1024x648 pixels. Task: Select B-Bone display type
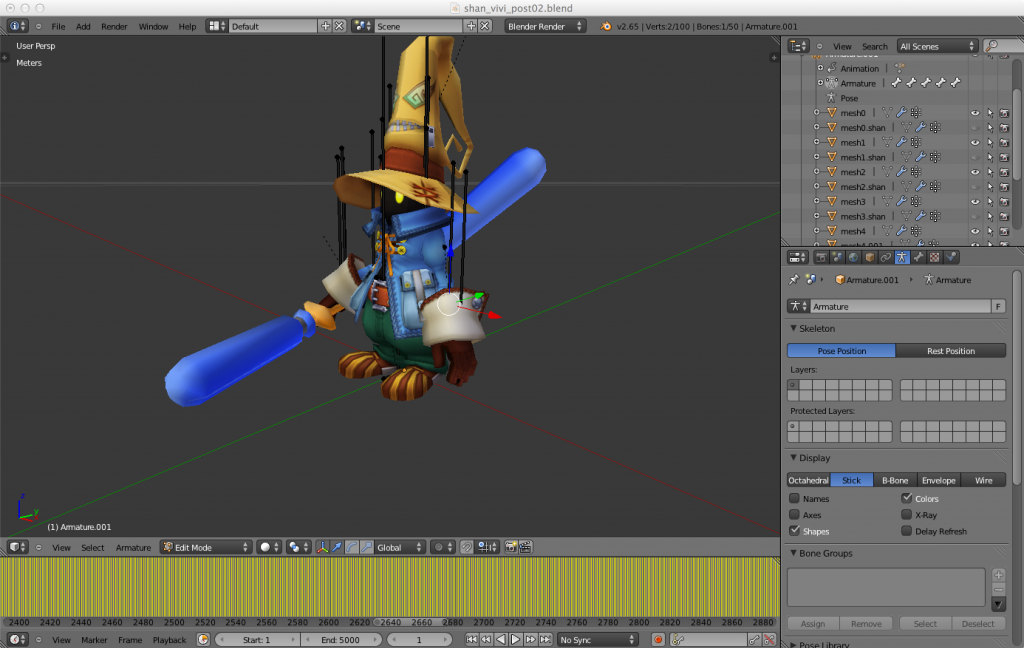pos(895,480)
